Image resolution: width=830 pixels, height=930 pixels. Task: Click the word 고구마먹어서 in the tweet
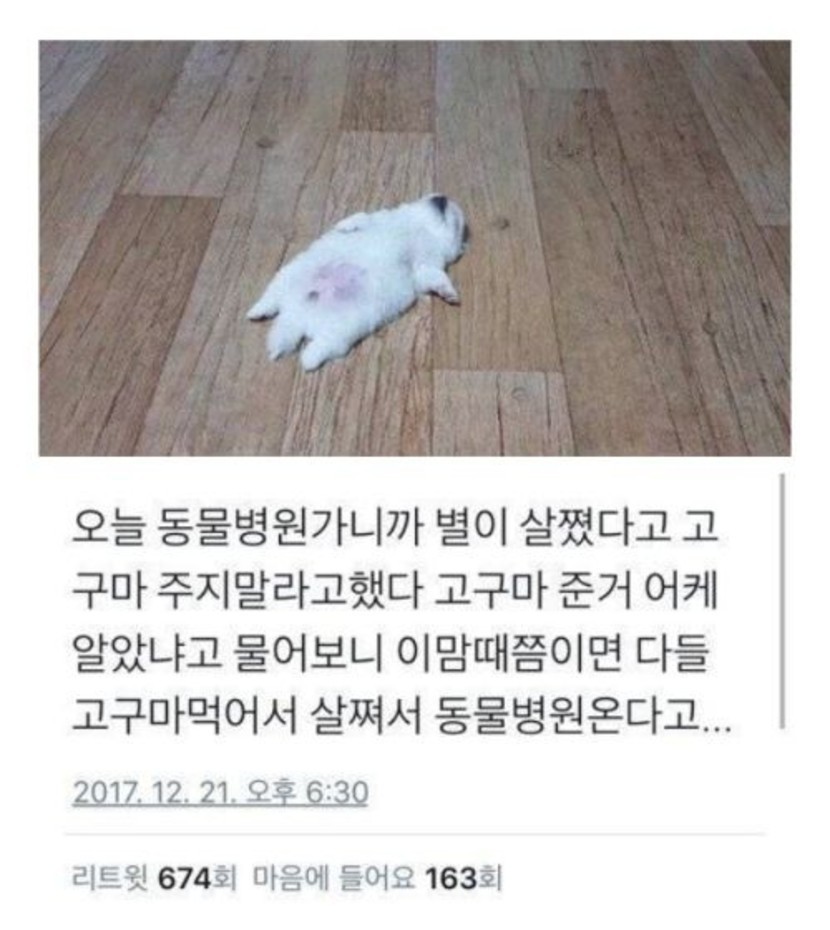click(x=184, y=716)
